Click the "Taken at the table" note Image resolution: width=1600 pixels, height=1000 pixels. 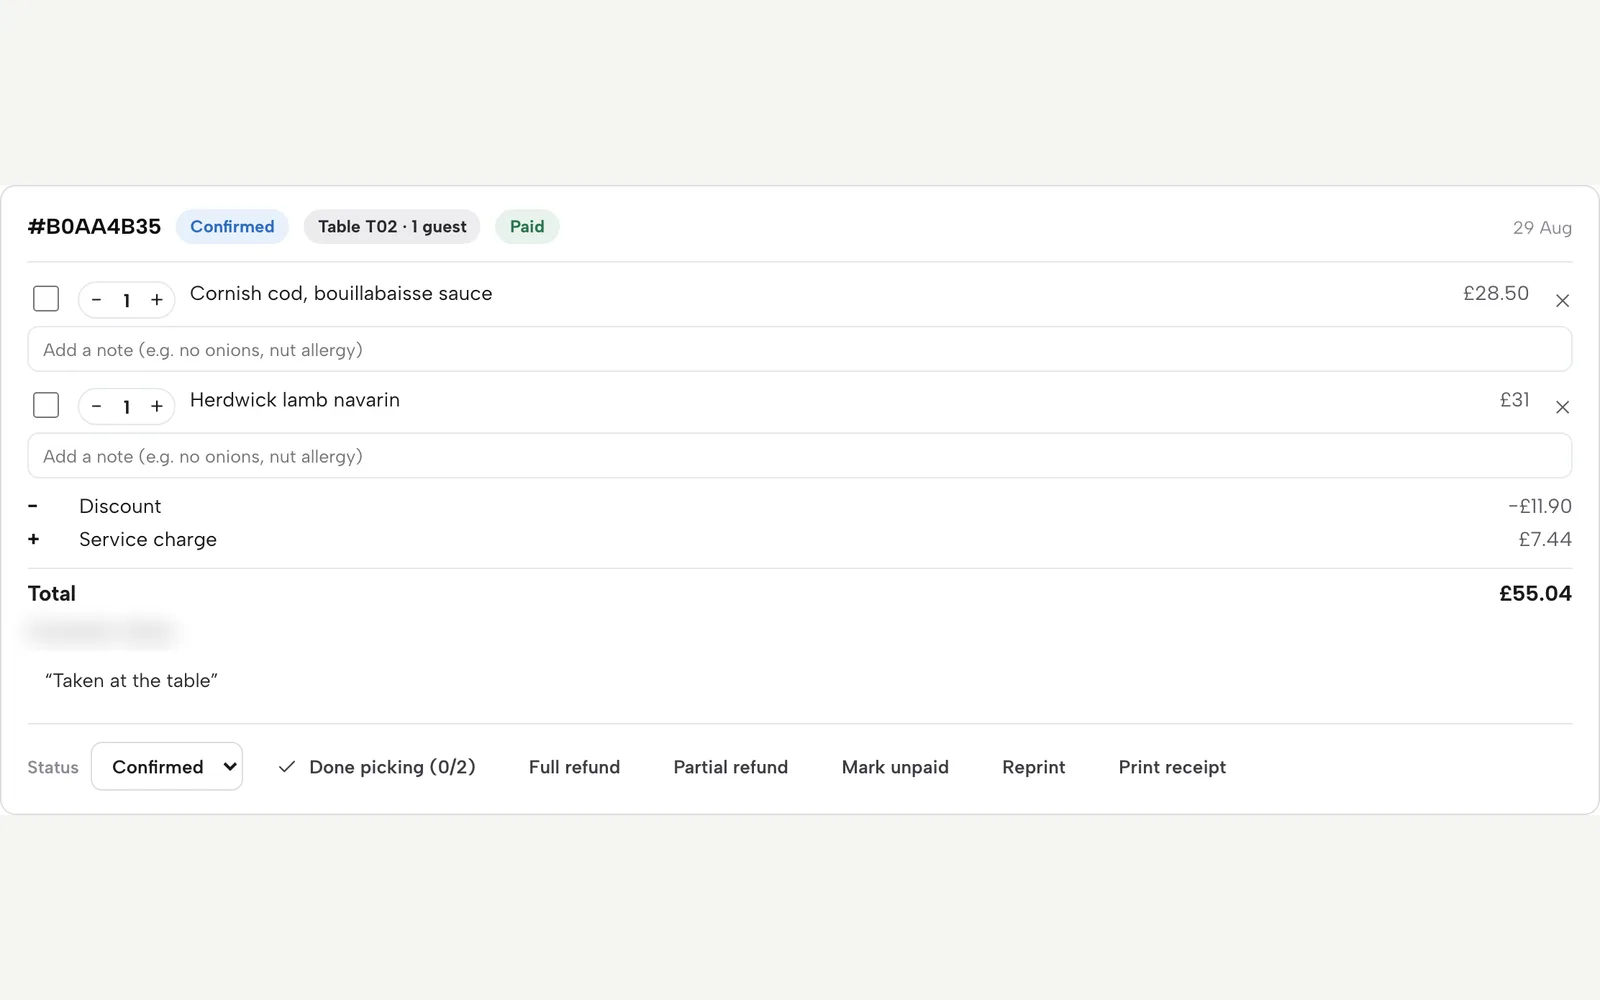coord(131,681)
